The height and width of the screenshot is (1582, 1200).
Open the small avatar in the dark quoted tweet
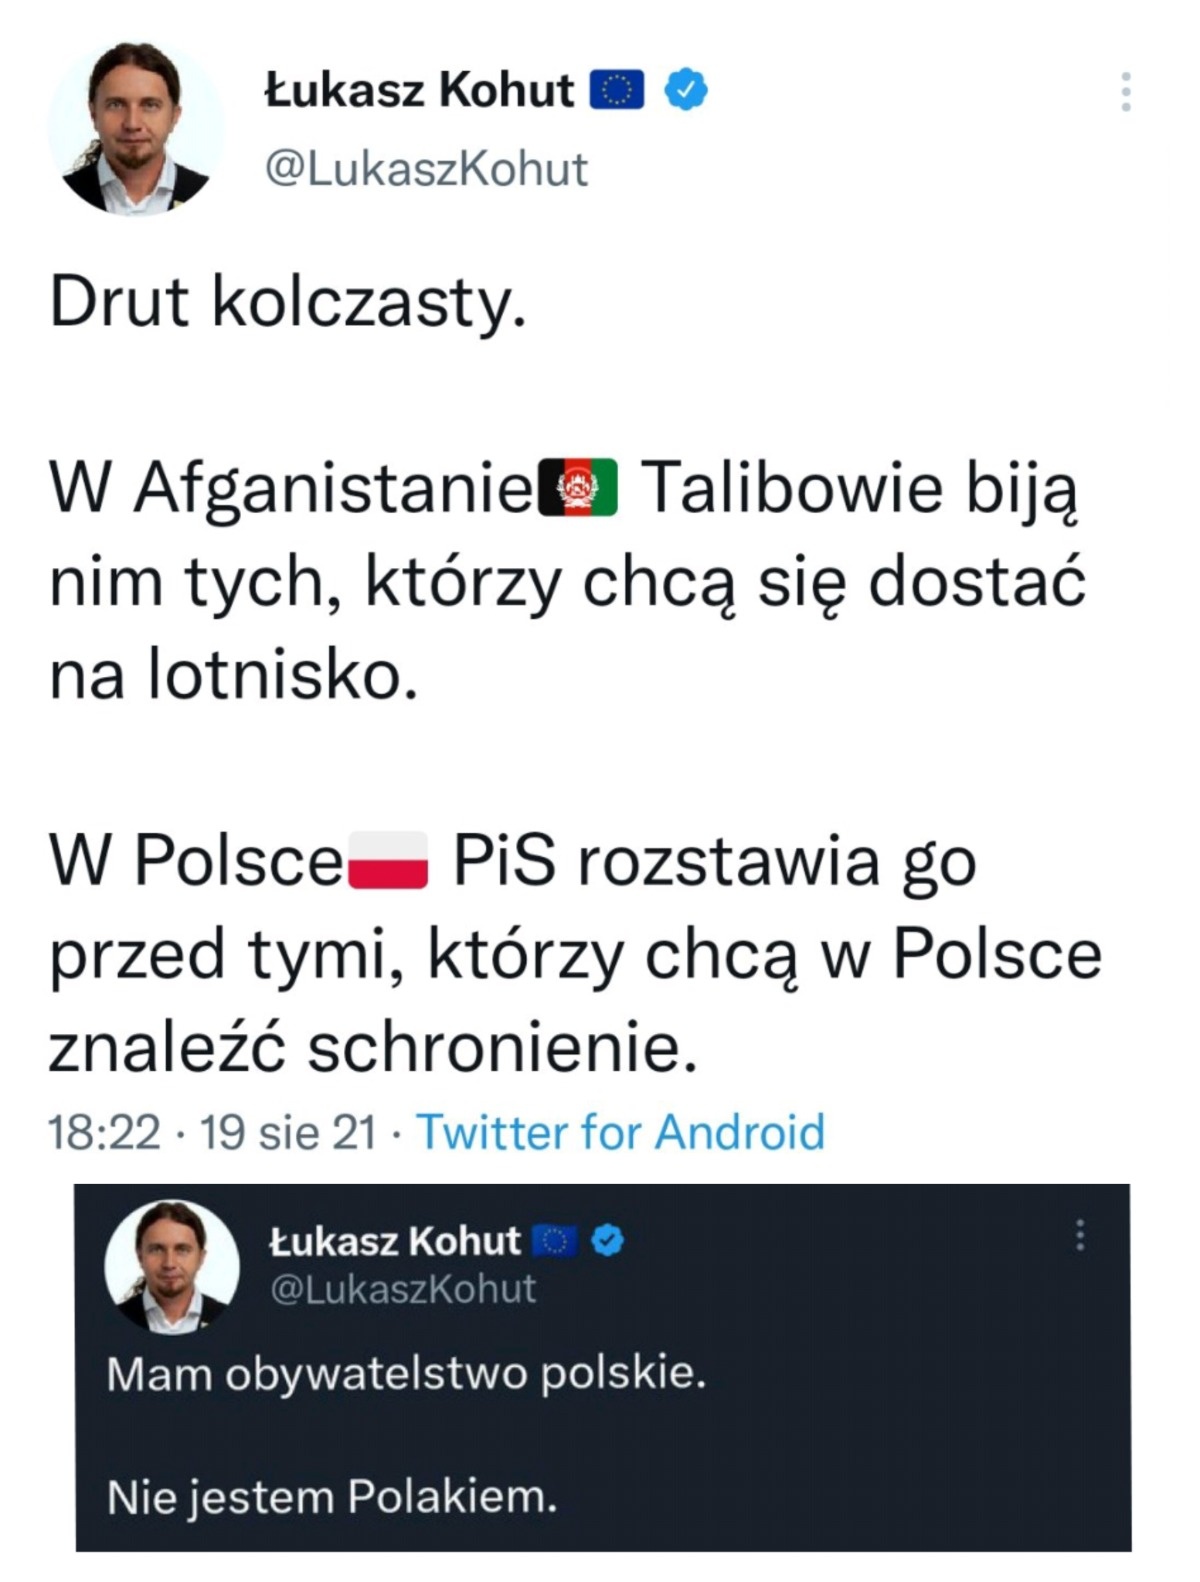pos(172,1267)
